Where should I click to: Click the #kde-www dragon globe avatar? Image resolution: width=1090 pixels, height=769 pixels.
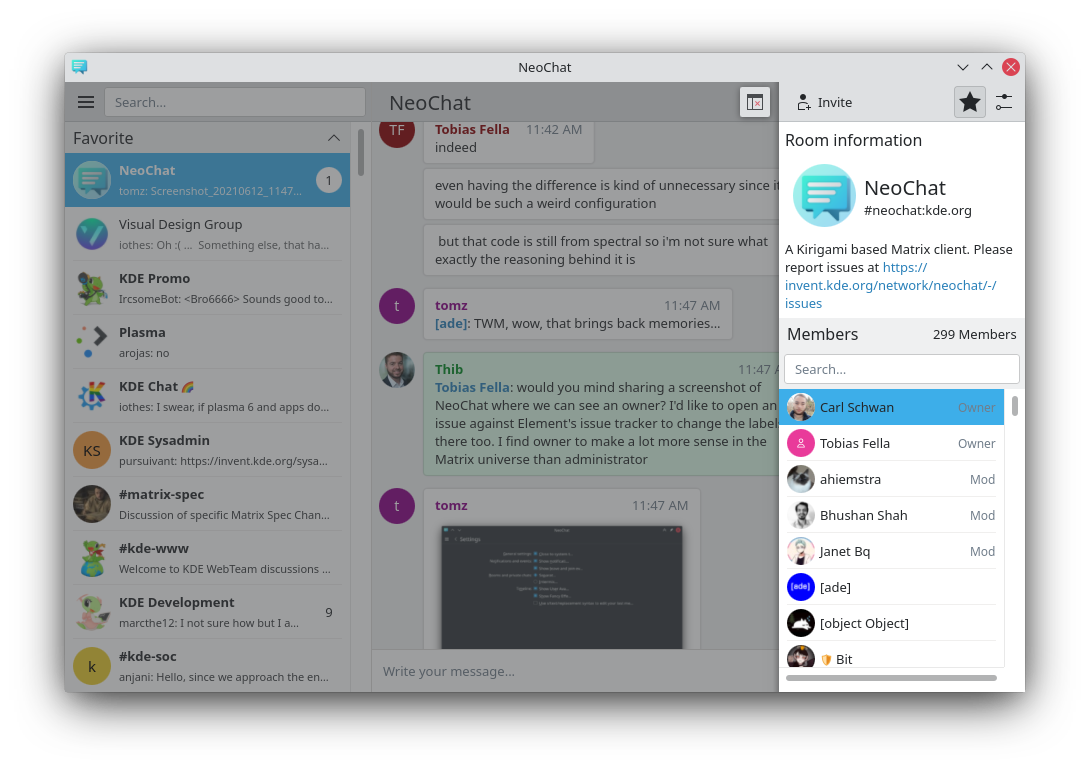coord(92,558)
